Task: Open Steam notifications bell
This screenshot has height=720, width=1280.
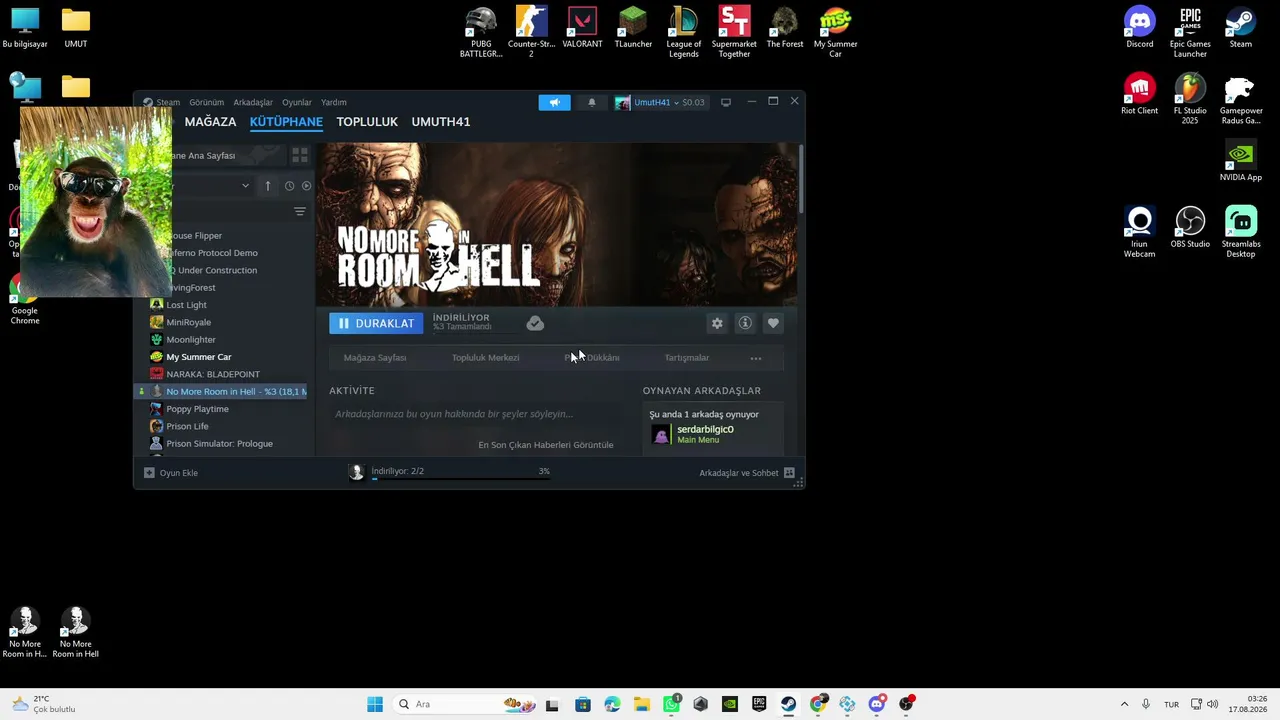Action: click(x=591, y=102)
